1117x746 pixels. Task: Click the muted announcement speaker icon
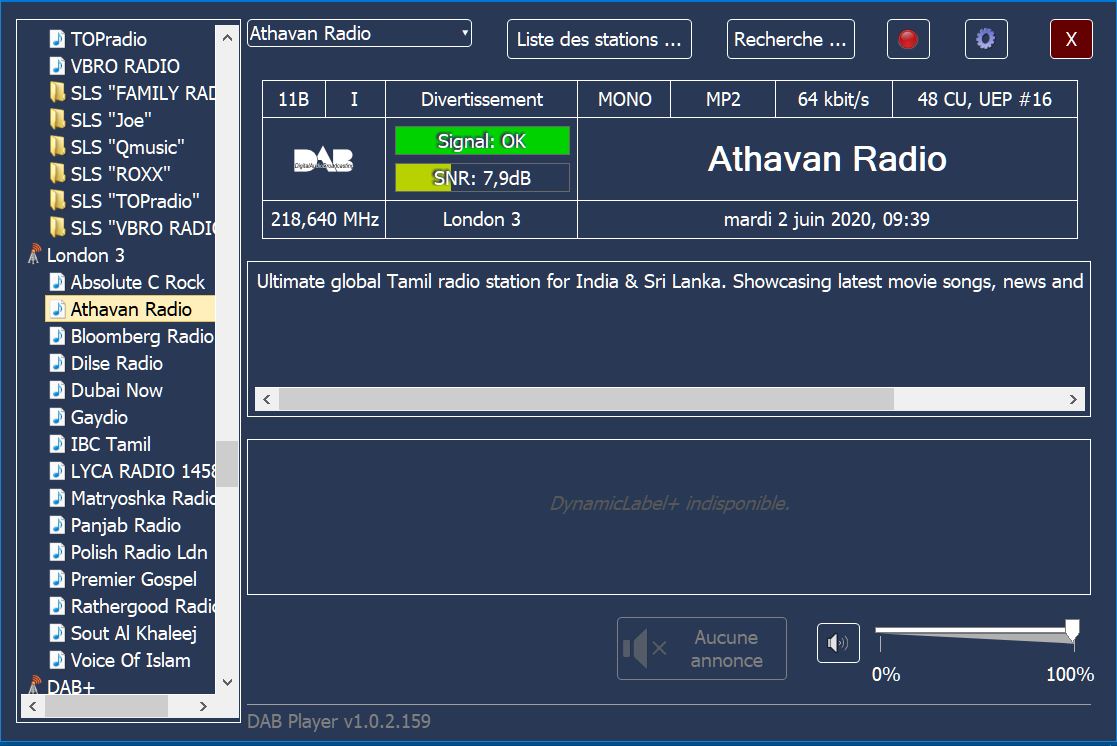644,648
